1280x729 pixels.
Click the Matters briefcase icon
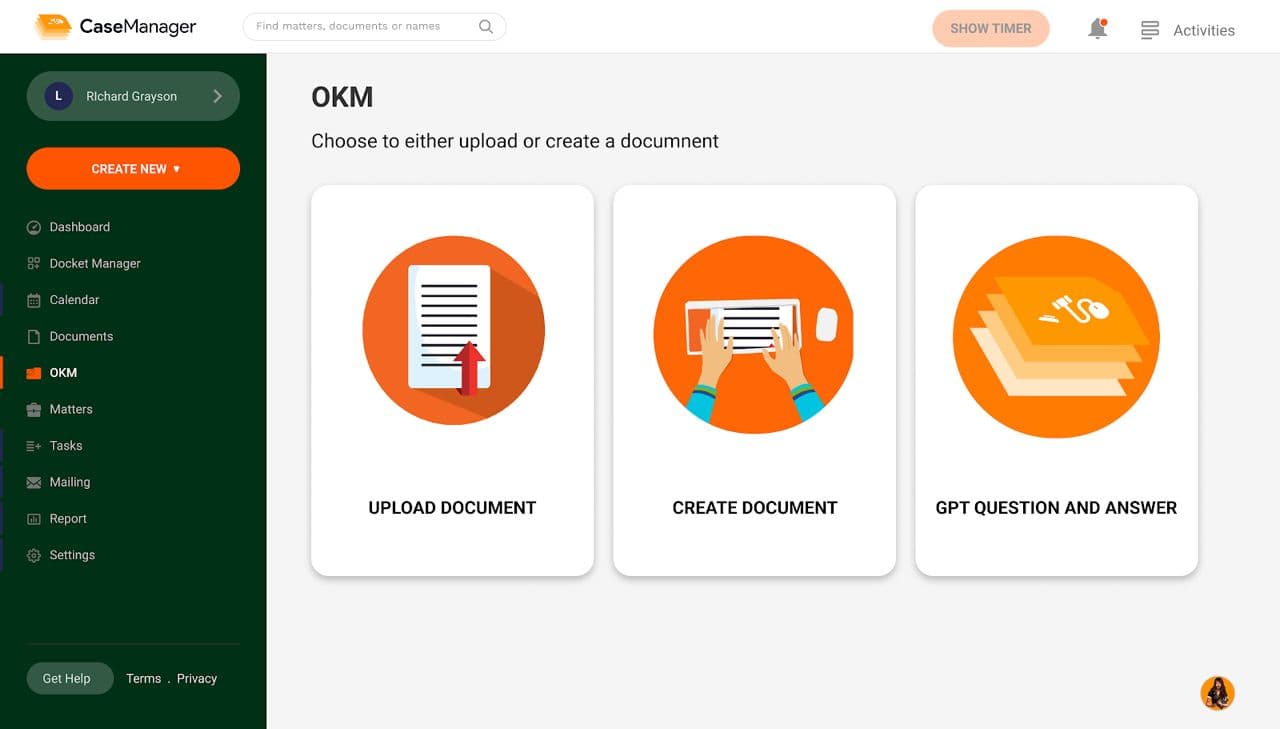coord(34,410)
